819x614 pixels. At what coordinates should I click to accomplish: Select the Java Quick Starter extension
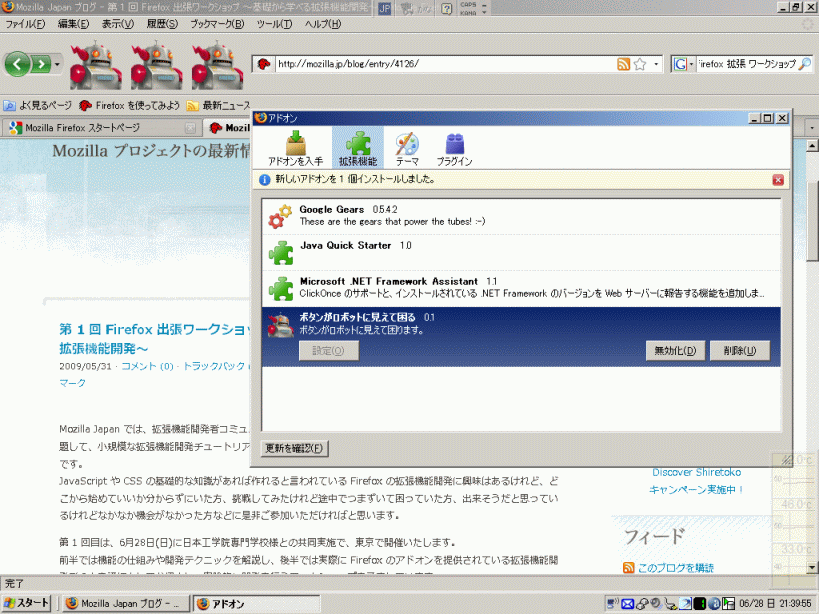(x=521, y=253)
